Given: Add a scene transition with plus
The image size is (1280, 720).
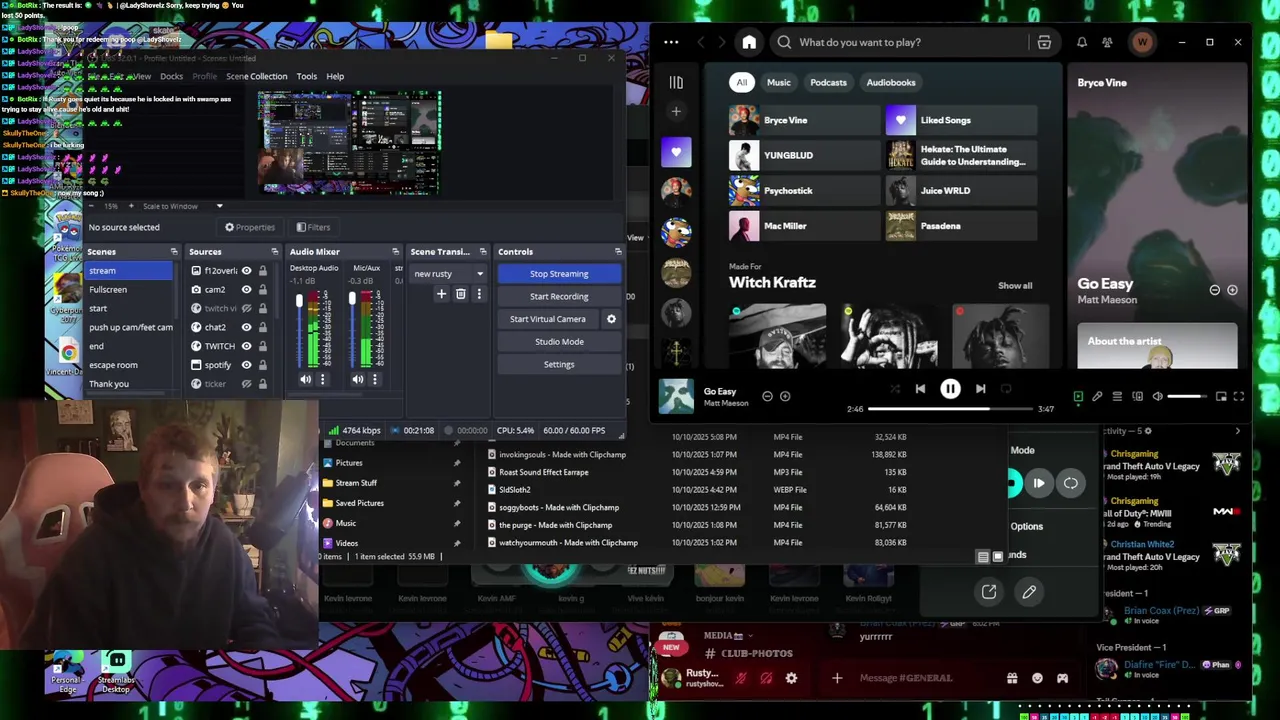Looking at the screenshot, I should (441, 294).
